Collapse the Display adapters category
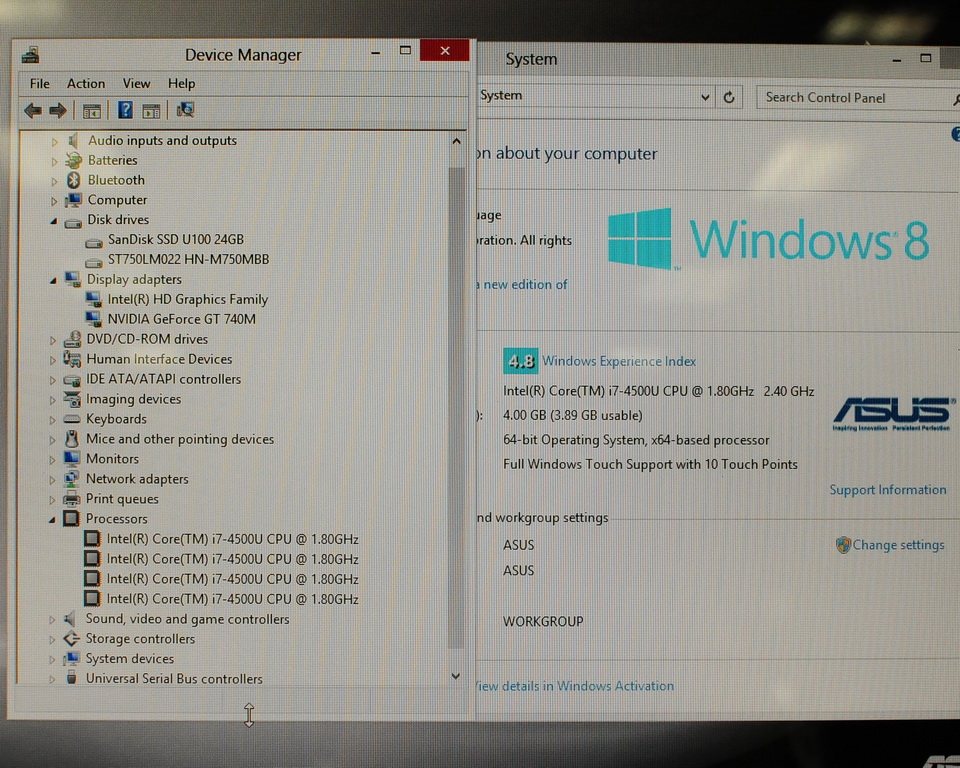The height and width of the screenshot is (768, 960). (x=53, y=280)
